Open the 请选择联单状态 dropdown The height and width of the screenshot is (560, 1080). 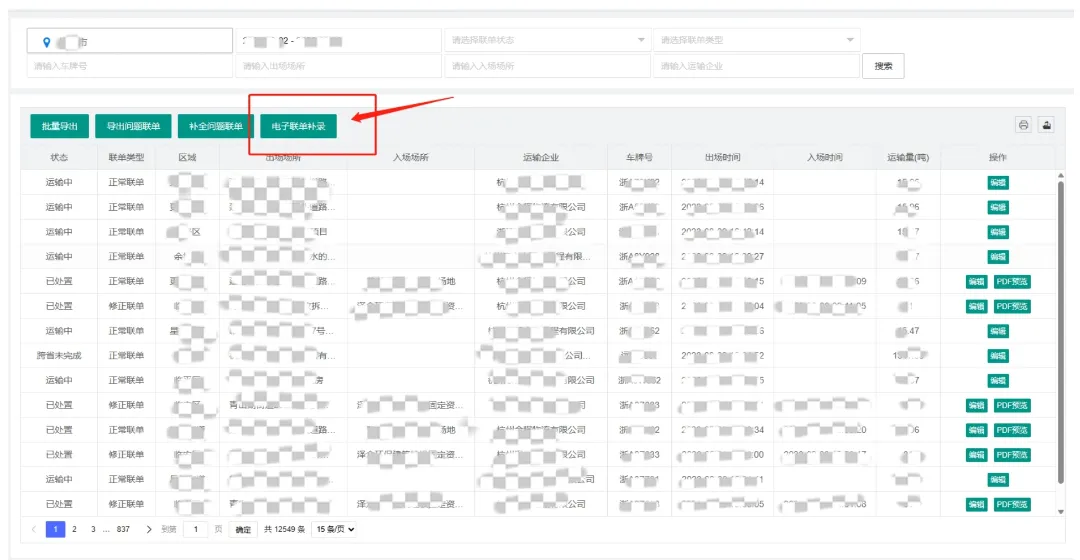point(546,40)
